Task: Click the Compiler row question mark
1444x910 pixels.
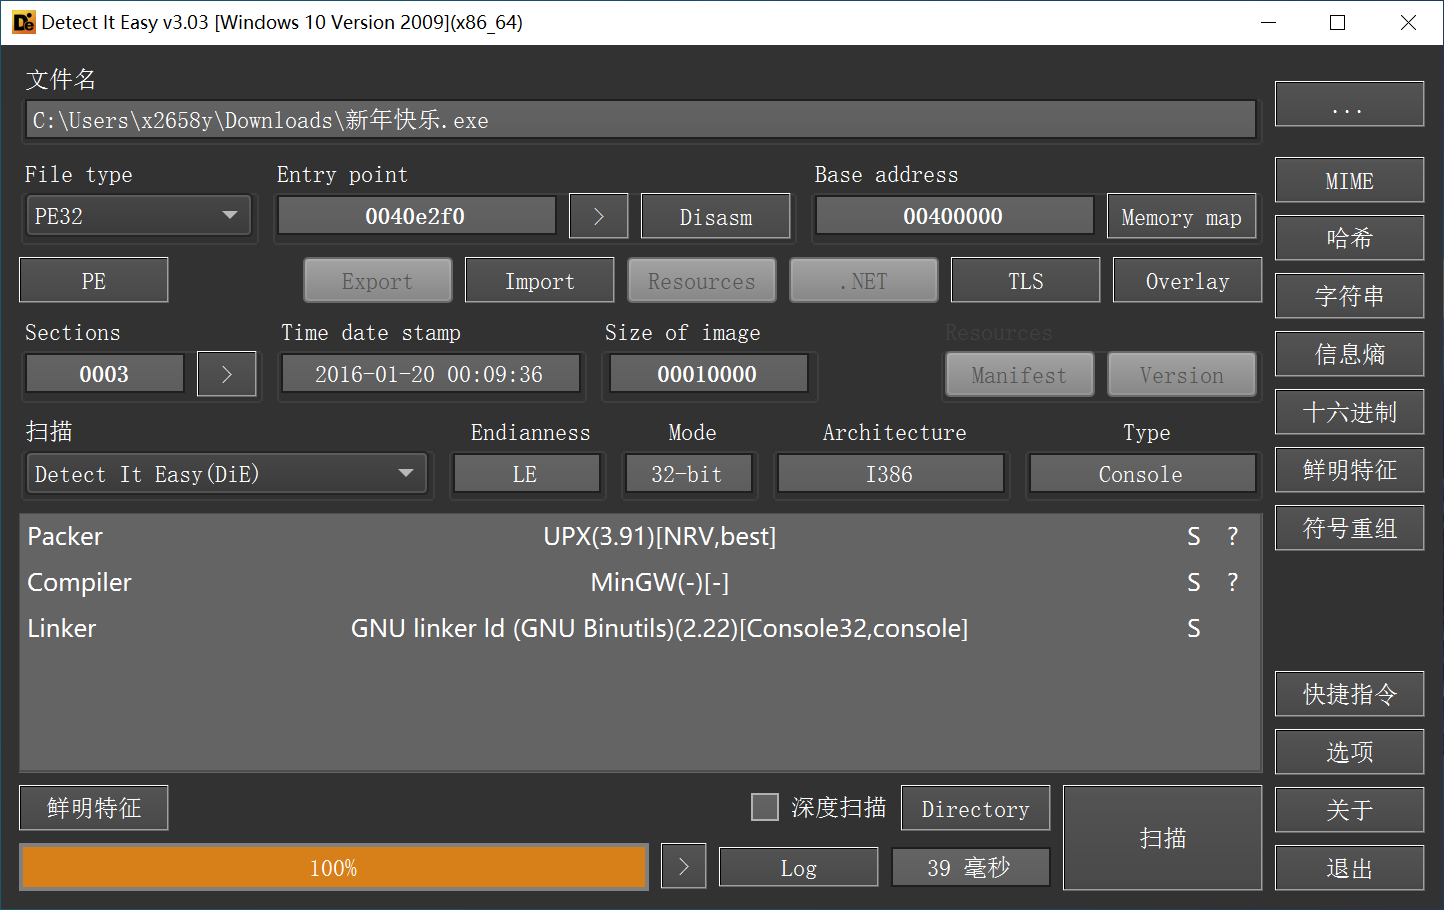Action: pyautogui.click(x=1233, y=583)
